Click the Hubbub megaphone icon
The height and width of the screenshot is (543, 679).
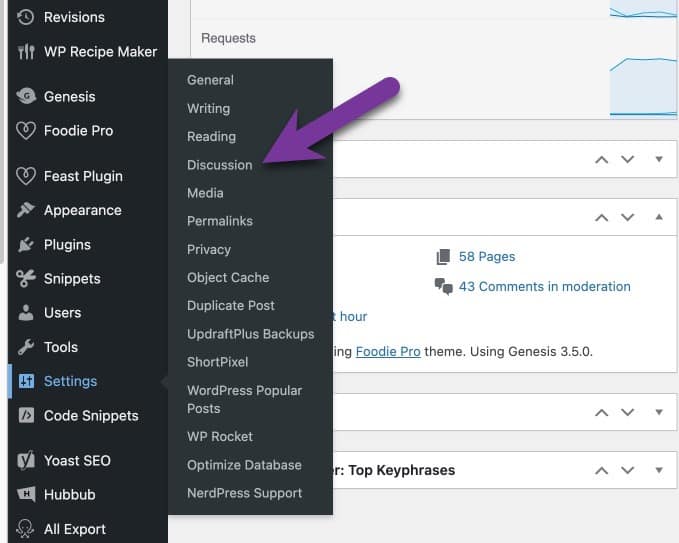pyautogui.click(x=26, y=494)
